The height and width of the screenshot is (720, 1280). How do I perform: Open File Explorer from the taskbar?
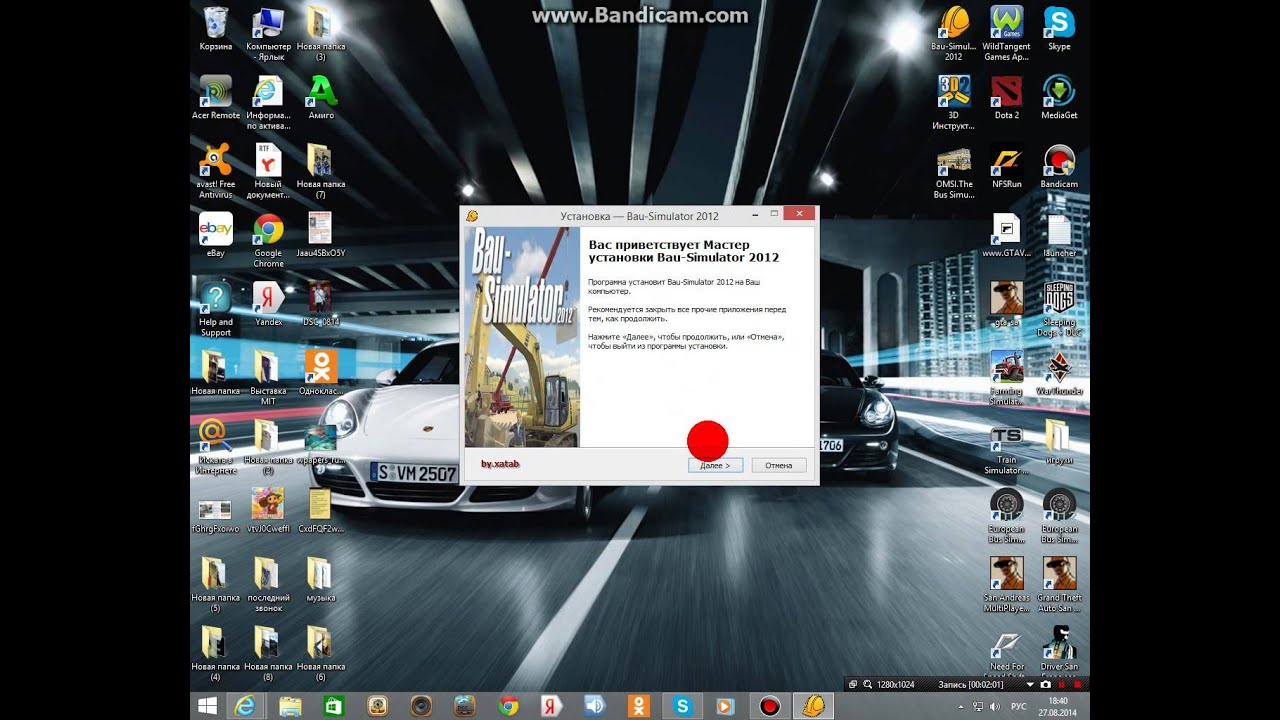290,706
